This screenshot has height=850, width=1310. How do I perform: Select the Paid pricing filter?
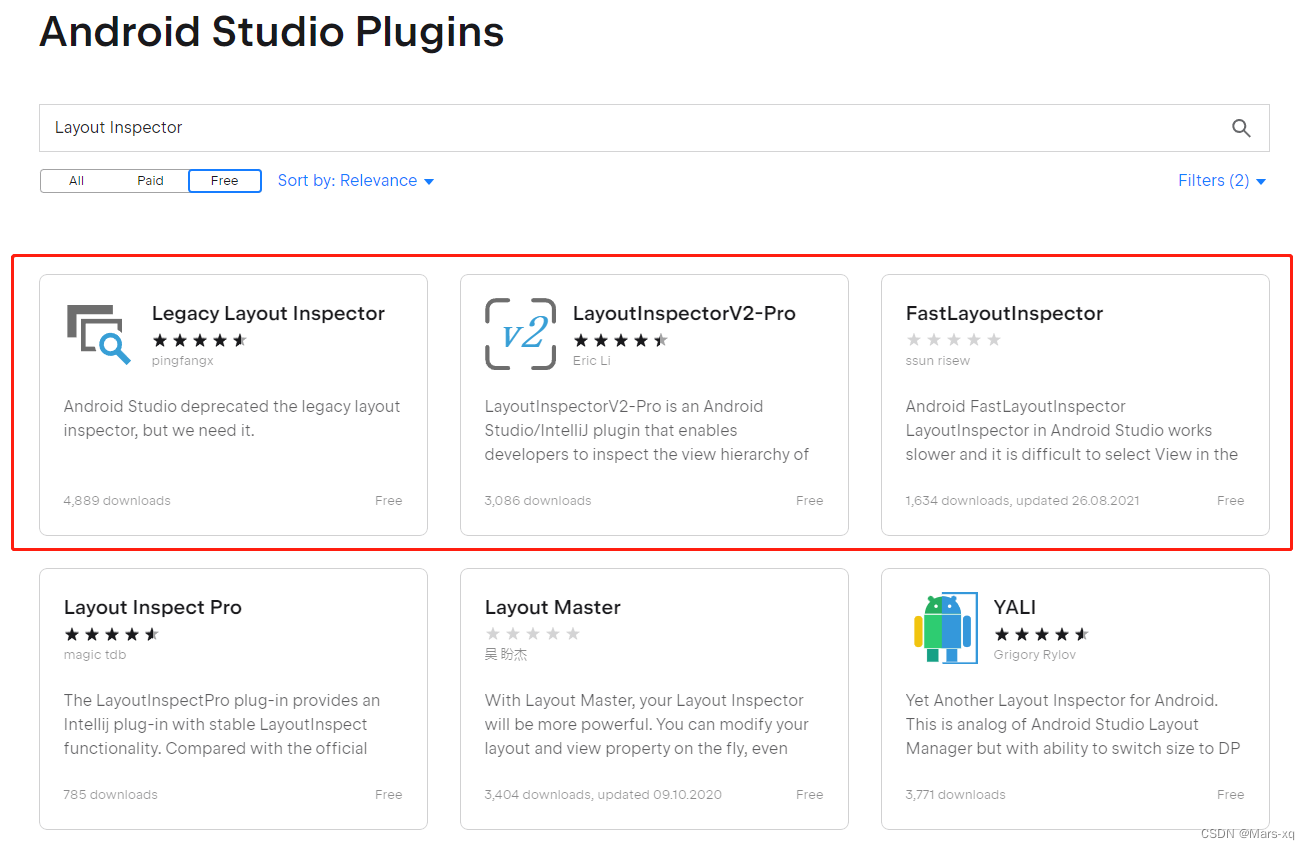click(150, 181)
